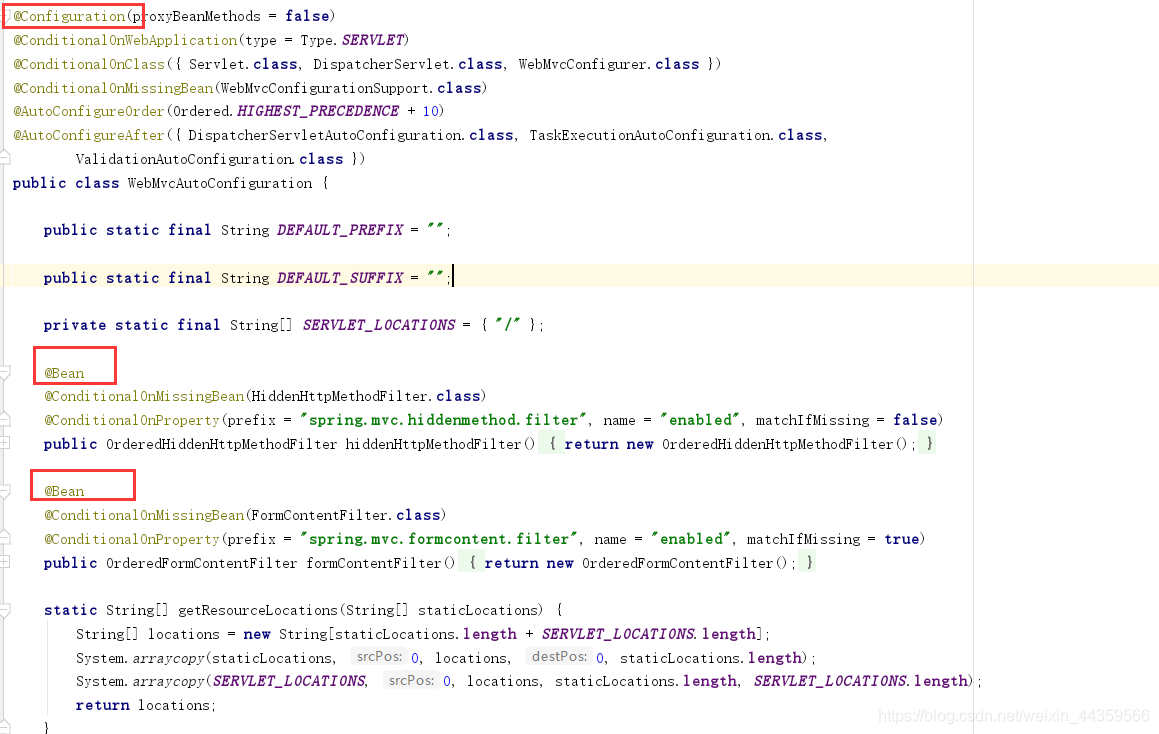Click the HIGHEST_PRECEDENCE constant
The height and width of the screenshot is (734, 1159).
pyautogui.click(x=318, y=111)
